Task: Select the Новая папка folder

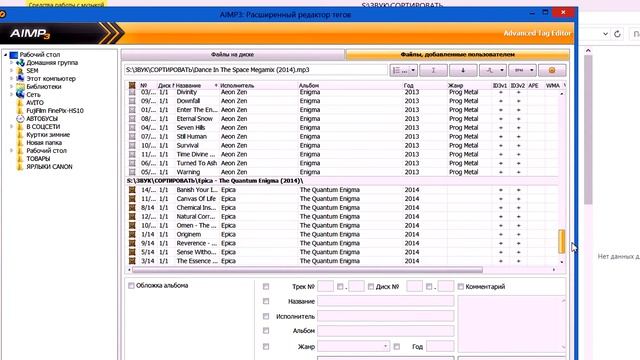Action: (44, 142)
